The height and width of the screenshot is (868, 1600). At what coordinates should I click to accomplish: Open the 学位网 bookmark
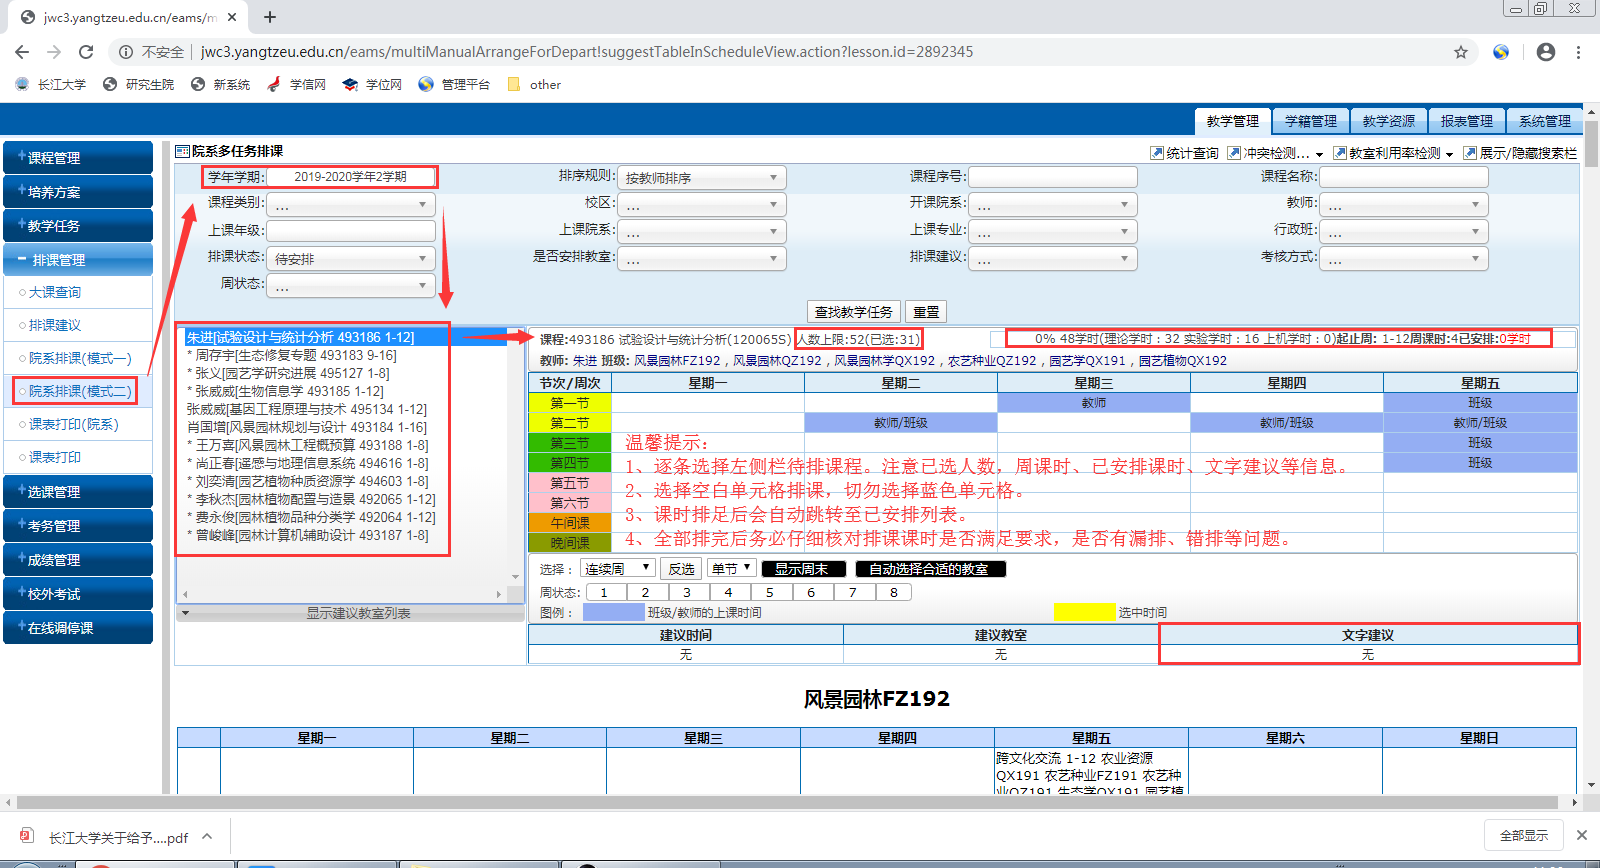372,85
